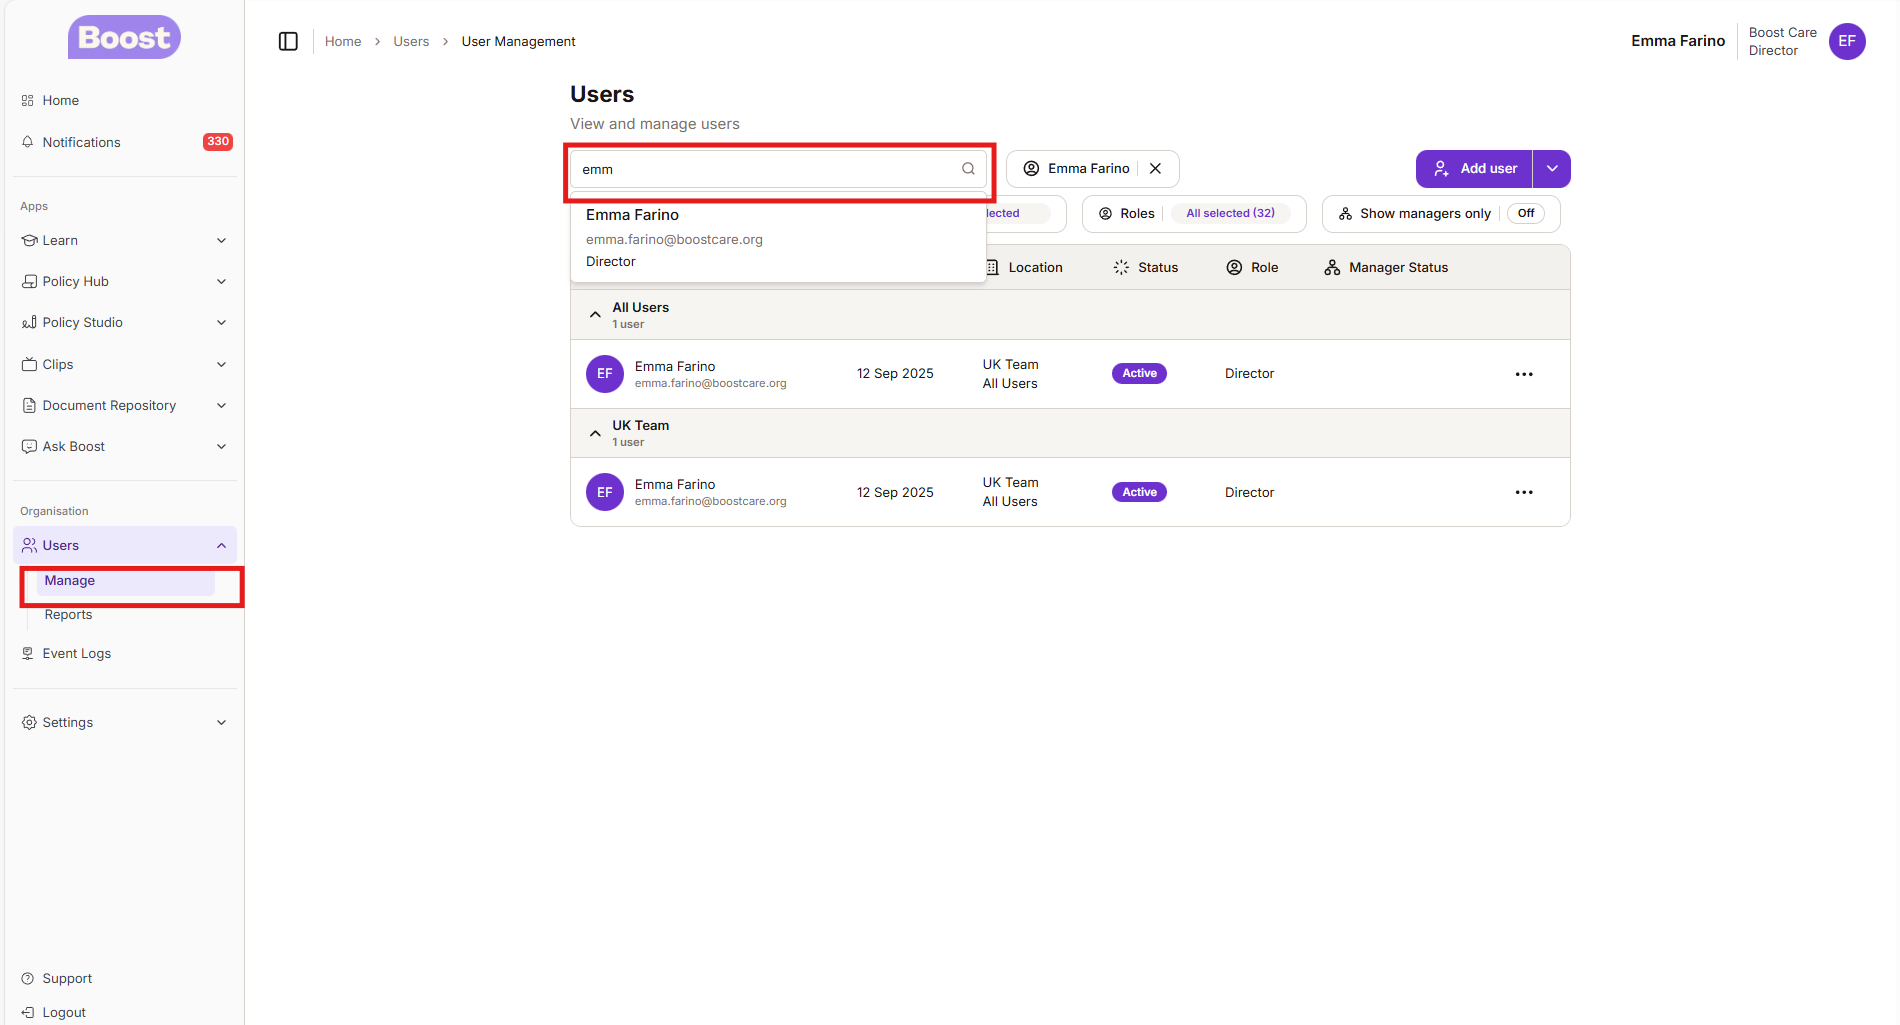Image resolution: width=1900 pixels, height=1025 pixels.
Task: Click the Active badge in All Users row
Action: tap(1139, 374)
